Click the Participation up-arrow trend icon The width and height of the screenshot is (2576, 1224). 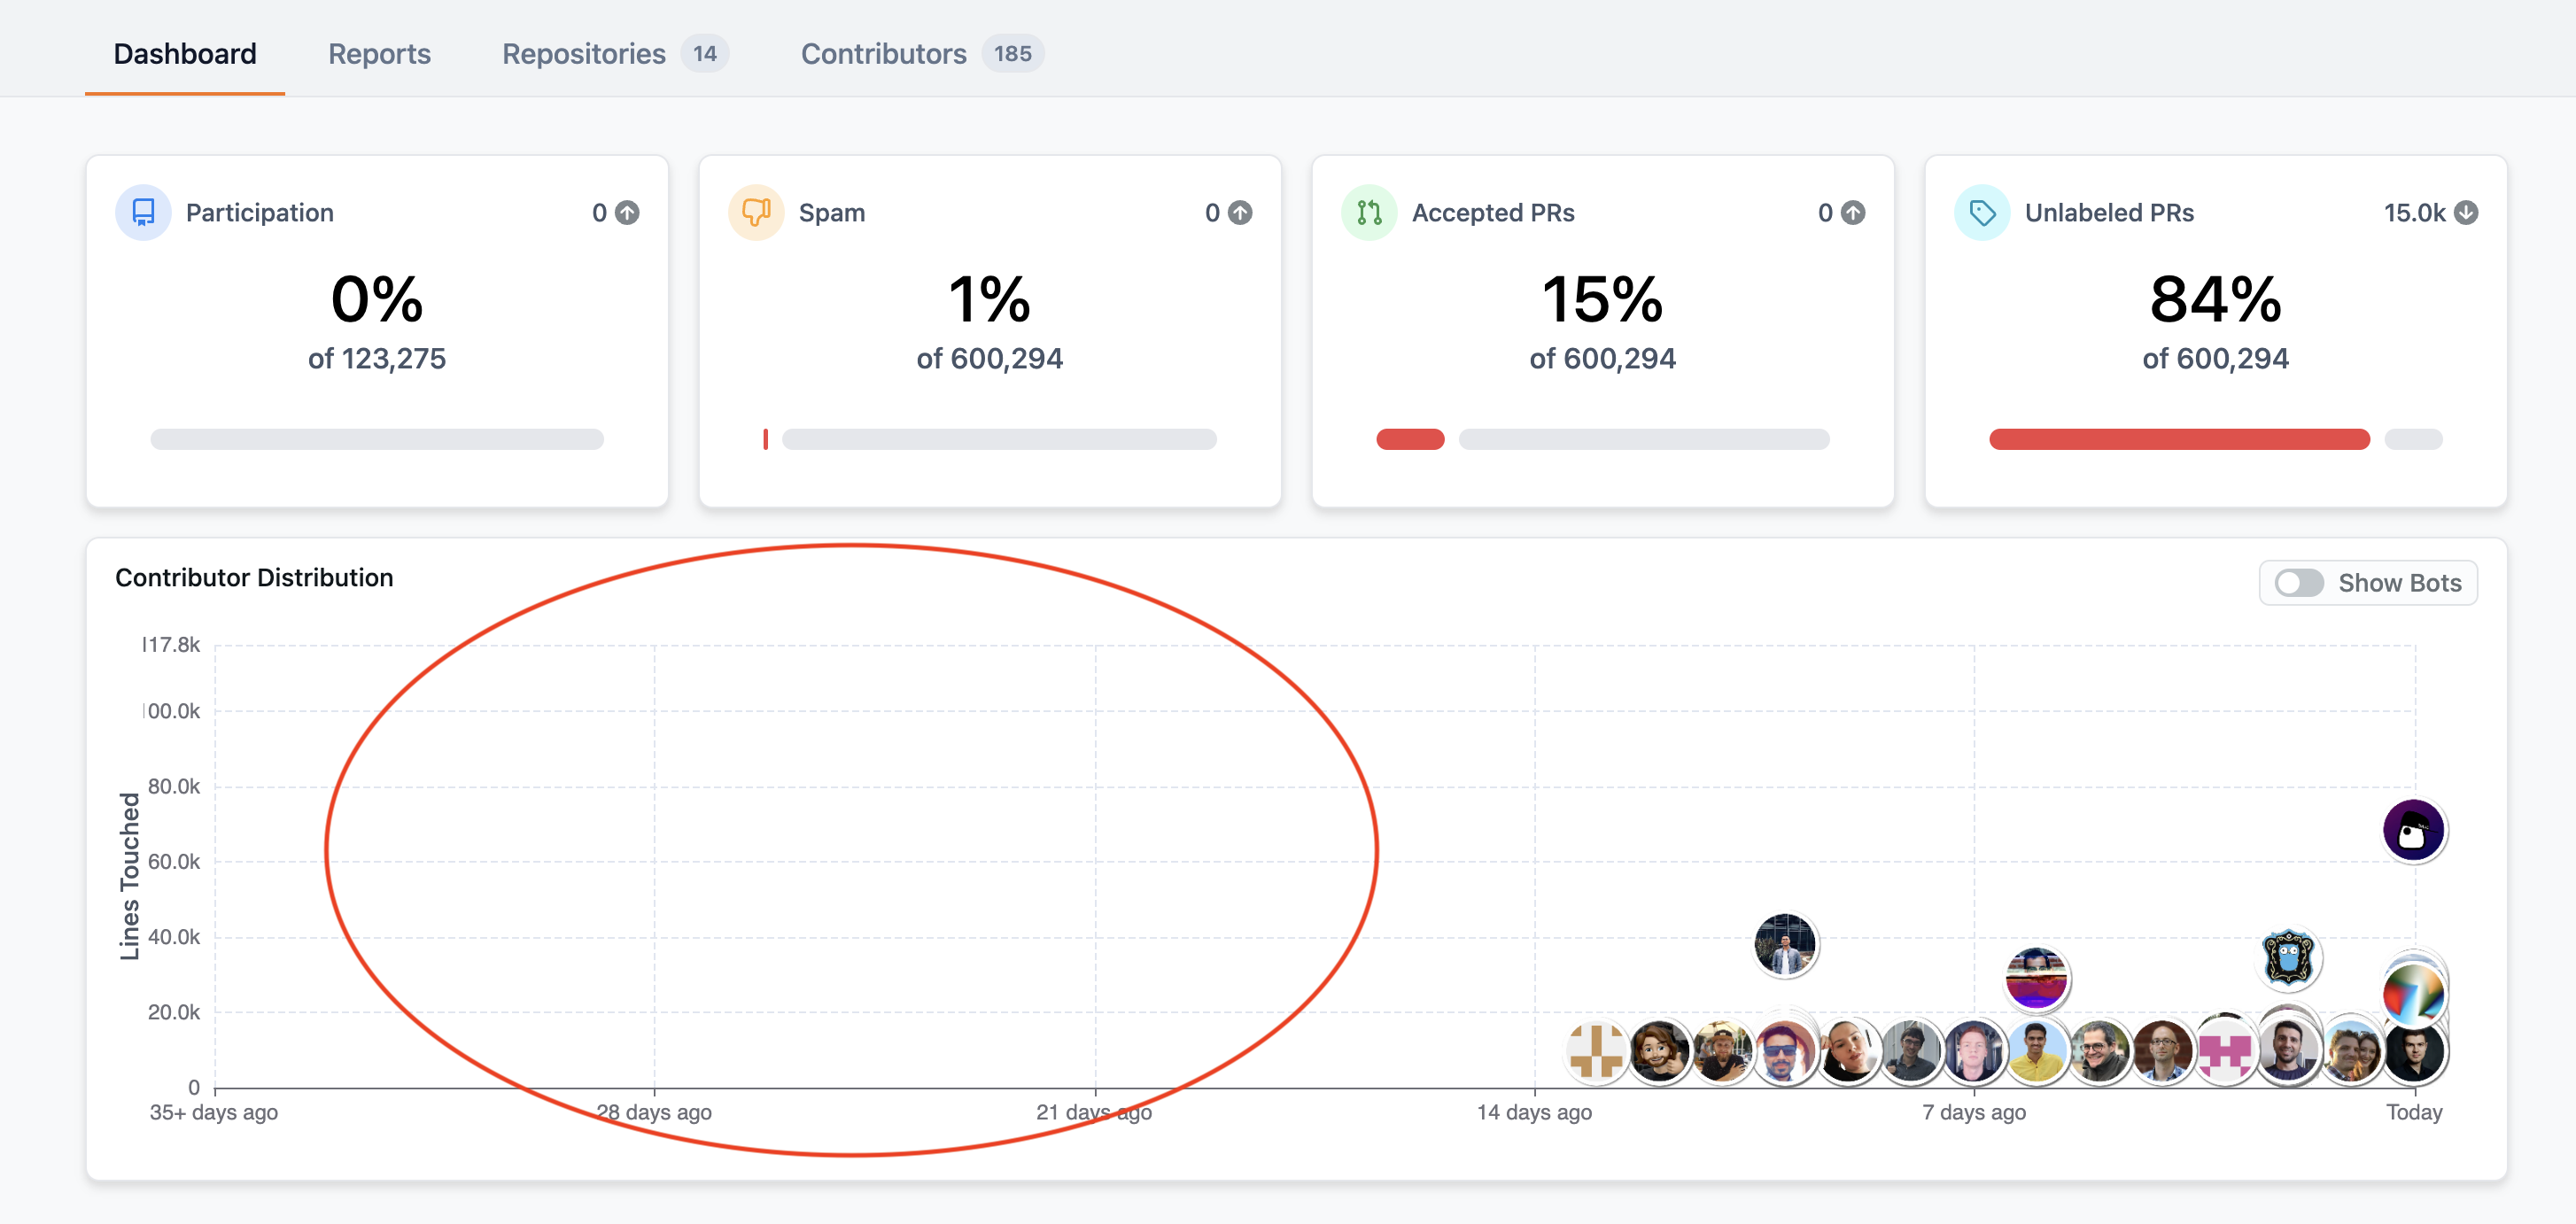(x=627, y=212)
